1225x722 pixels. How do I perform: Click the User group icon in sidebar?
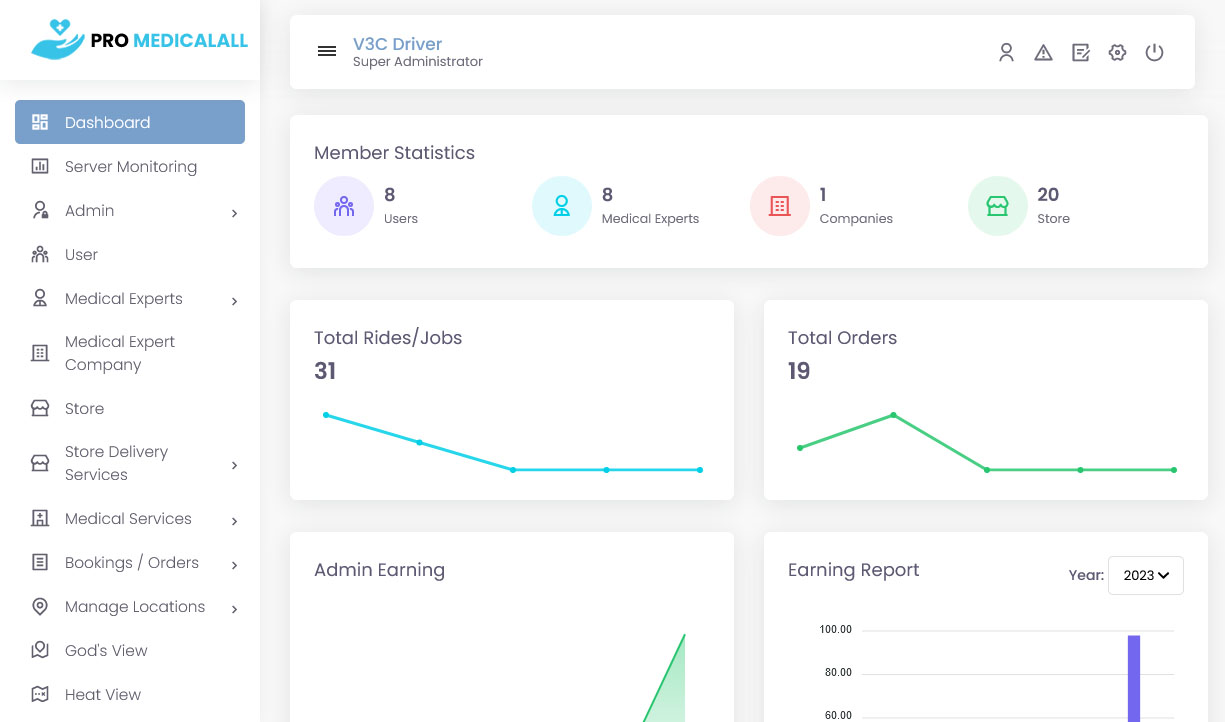[x=40, y=254]
